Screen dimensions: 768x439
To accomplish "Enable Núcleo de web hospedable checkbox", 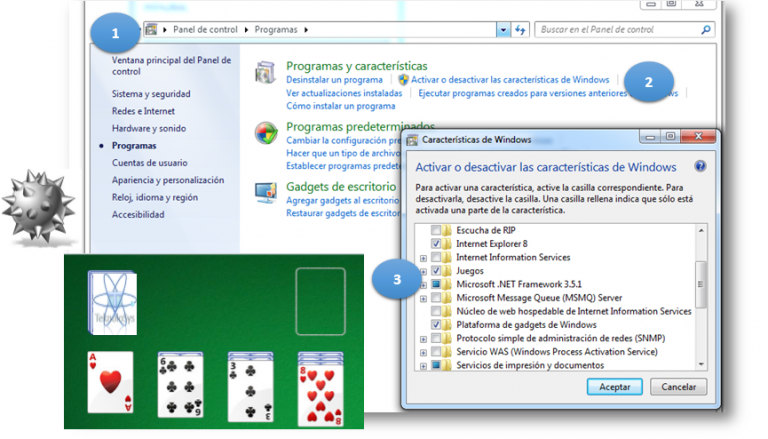I will pos(435,311).
